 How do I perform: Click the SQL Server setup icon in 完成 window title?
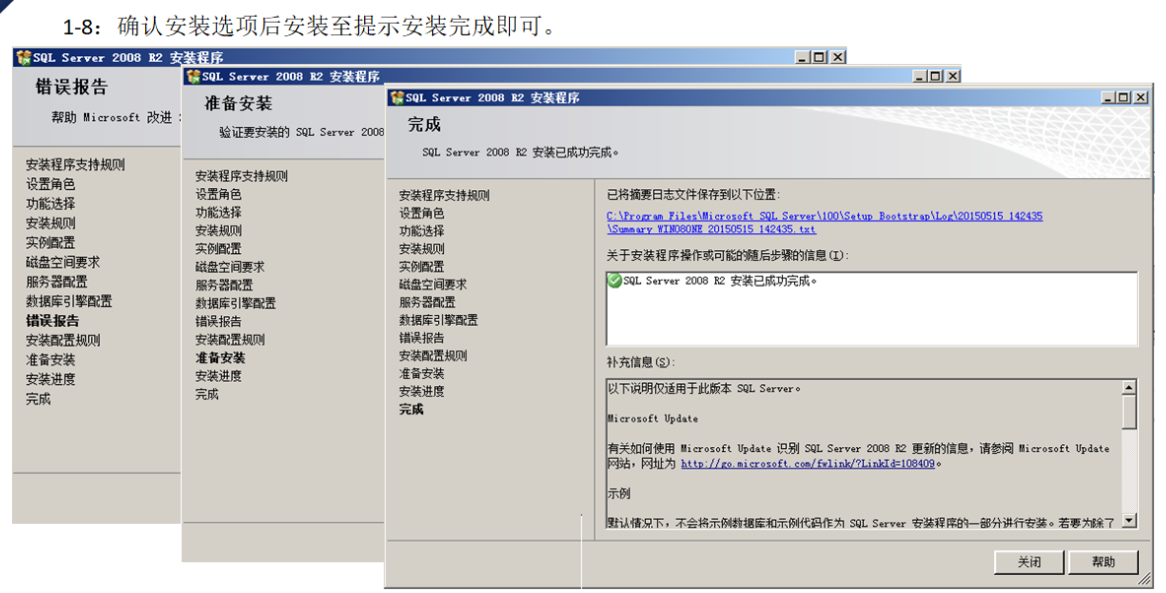point(396,97)
